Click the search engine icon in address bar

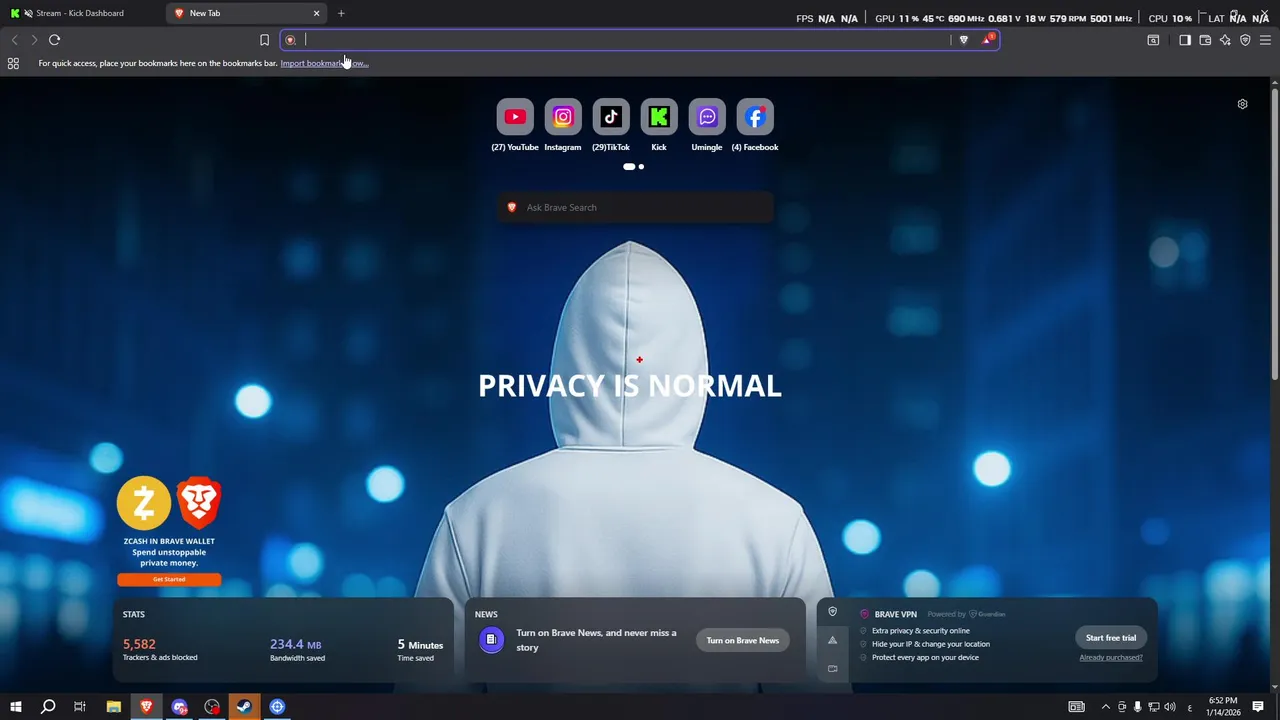click(x=291, y=40)
